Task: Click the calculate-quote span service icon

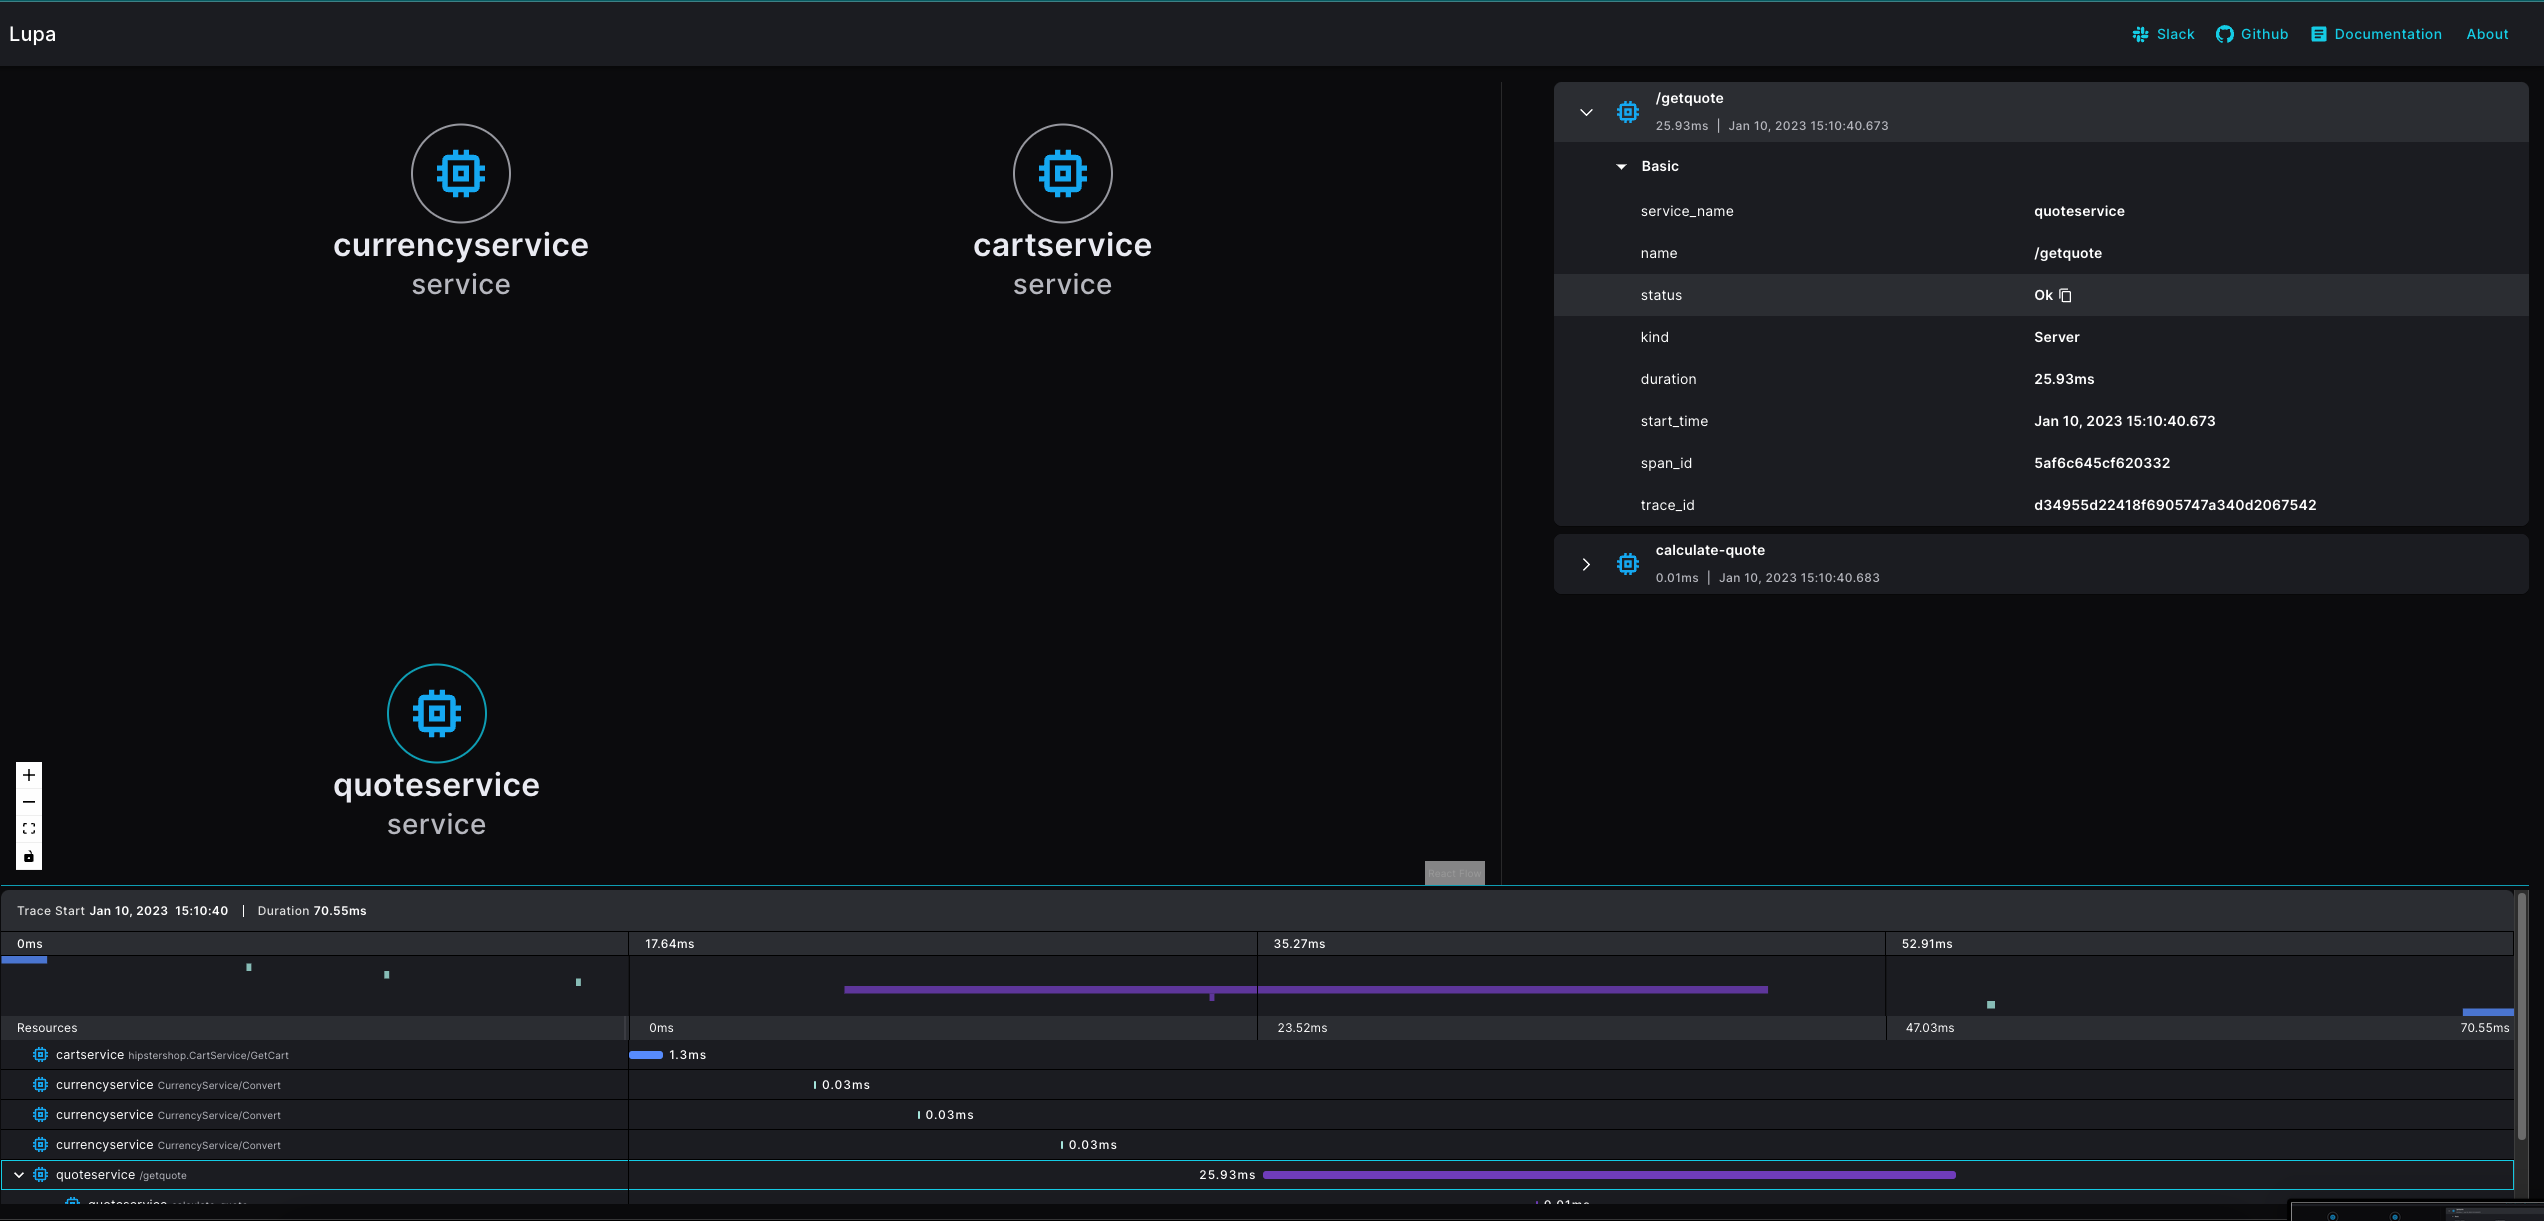Action: 1628,564
